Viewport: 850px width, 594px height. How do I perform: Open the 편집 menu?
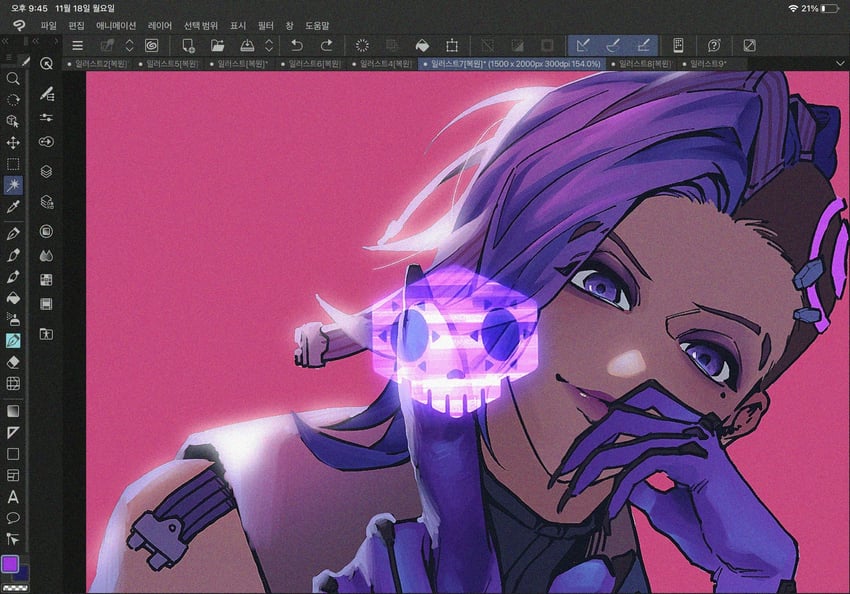tap(76, 25)
